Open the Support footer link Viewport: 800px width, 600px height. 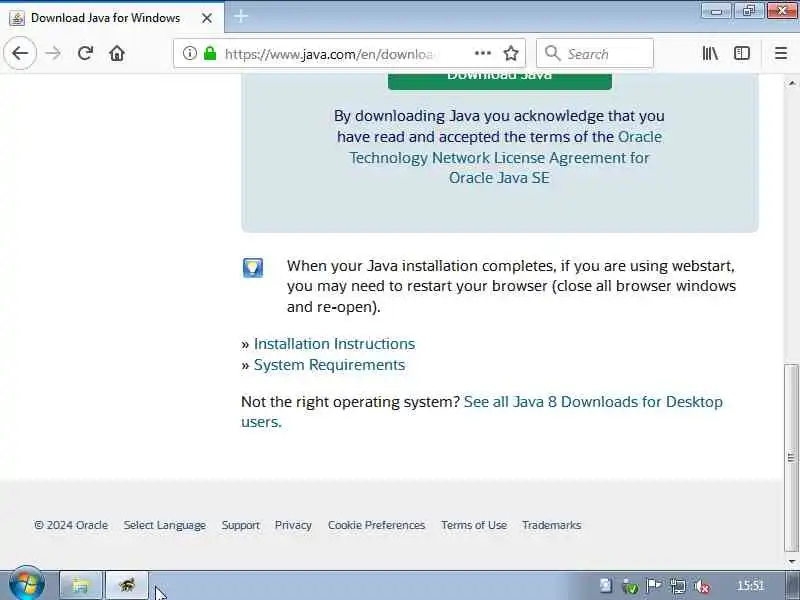240,525
